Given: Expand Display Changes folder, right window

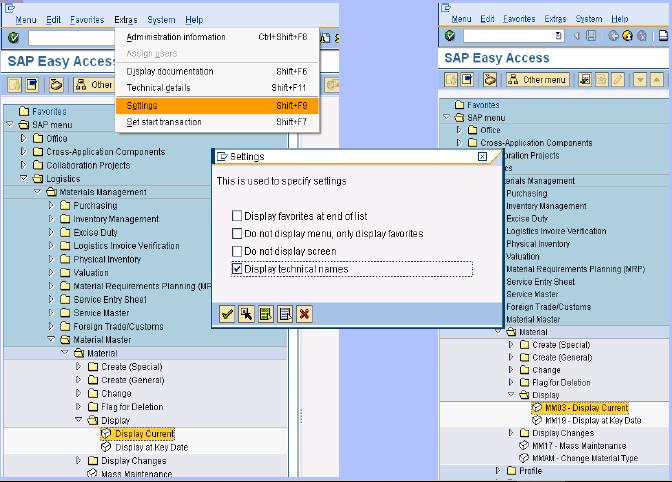Looking at the screenshot, I should tap(510, 433).
